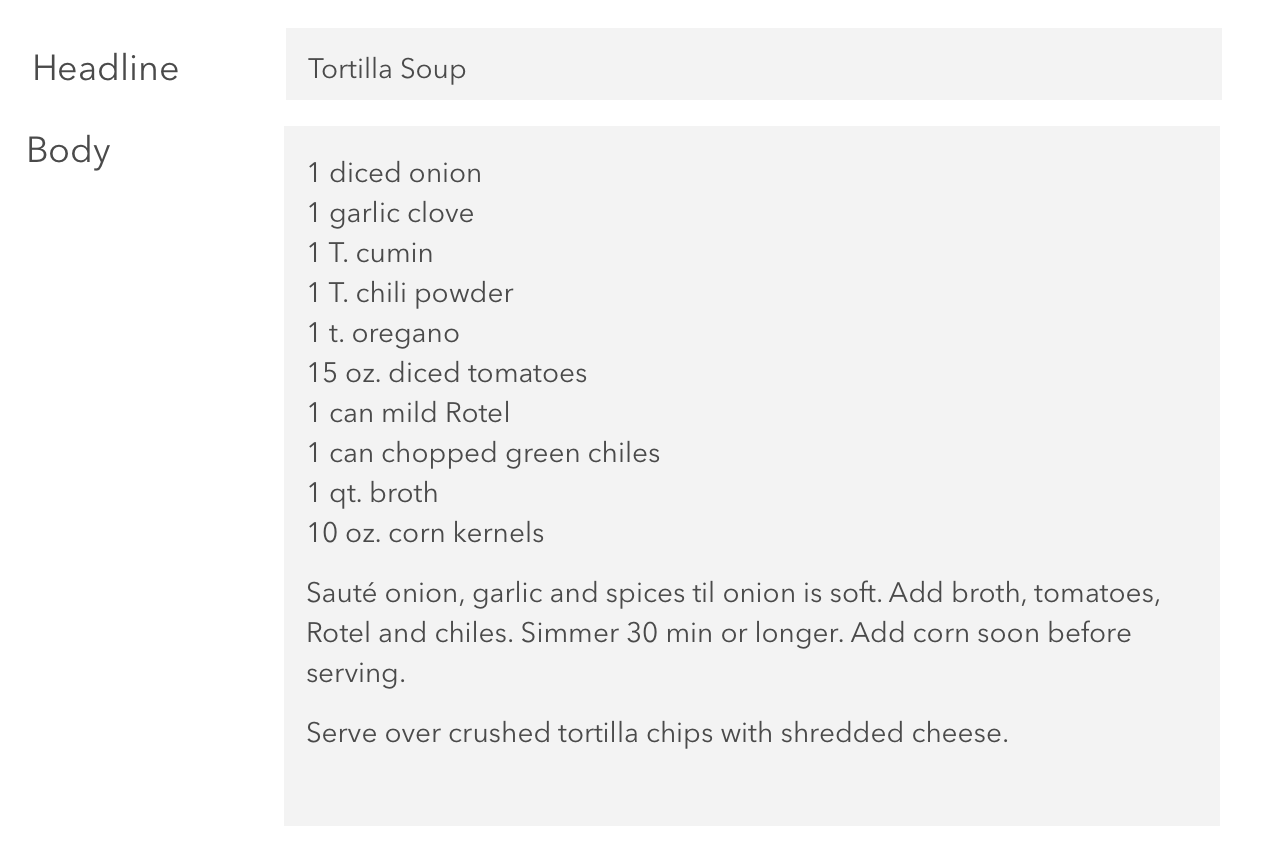Click the '1 can chopped green chiles' line
1272x864 pixels.
483,453
